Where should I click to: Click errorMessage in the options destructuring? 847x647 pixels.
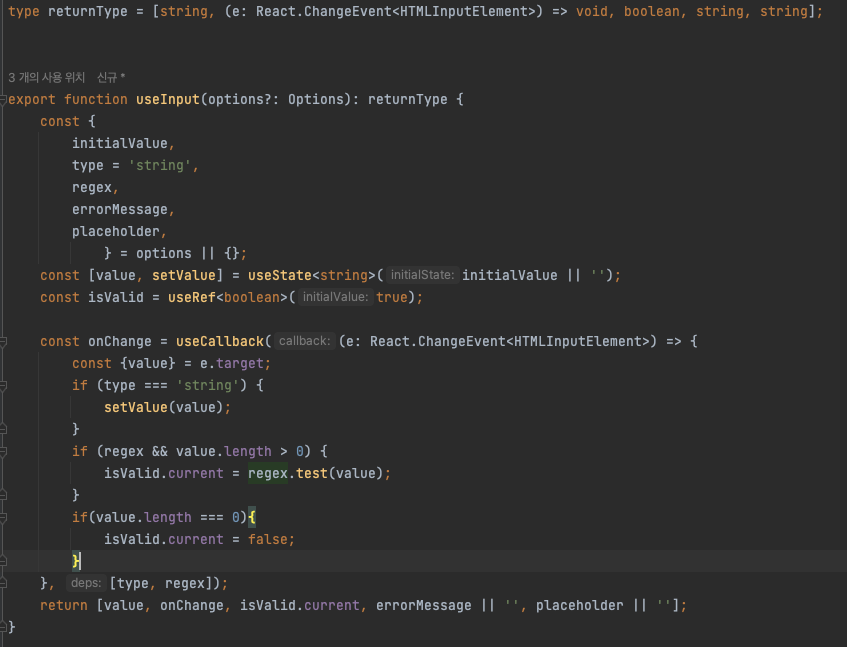(x=120, y=210)
